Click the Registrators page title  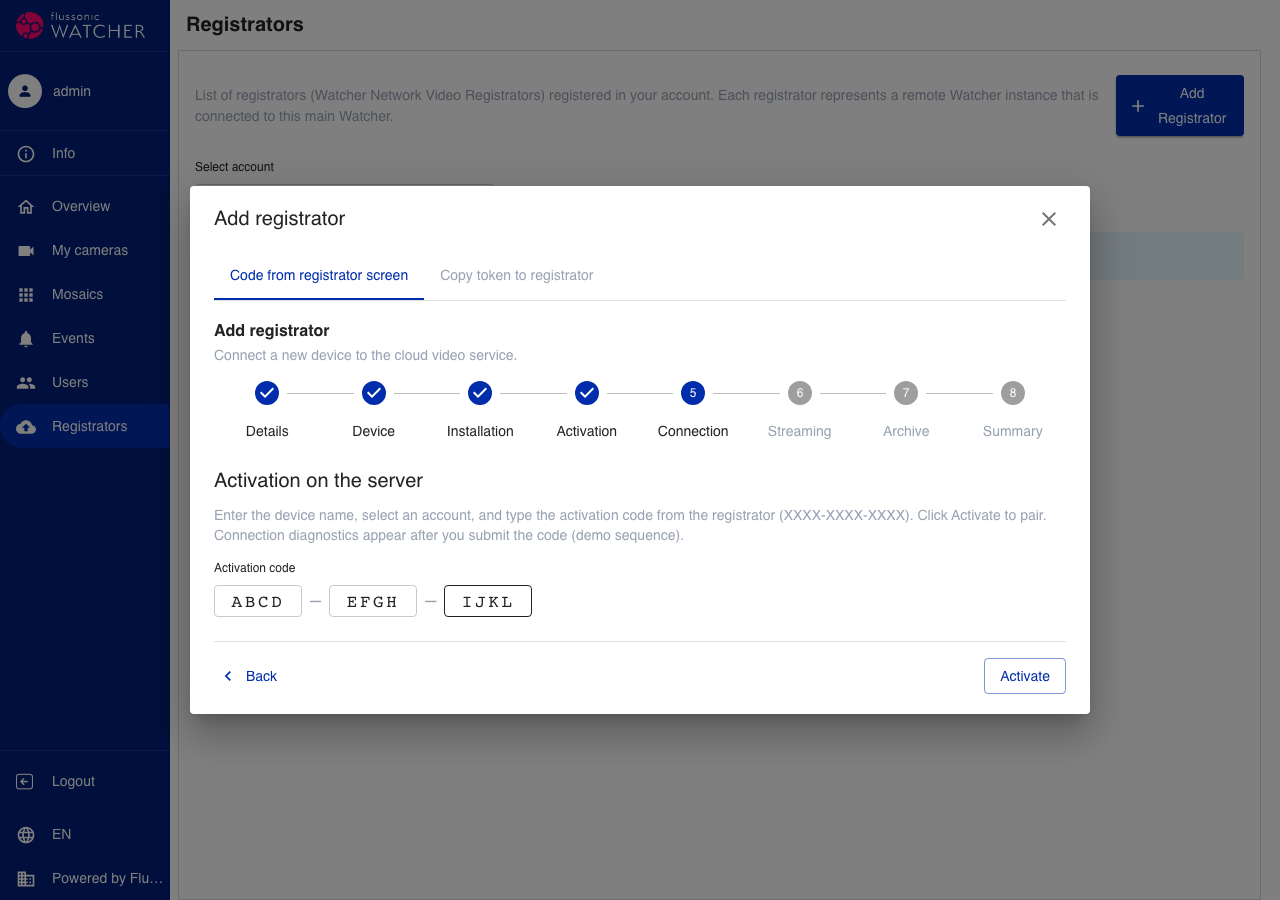point(245,24)
